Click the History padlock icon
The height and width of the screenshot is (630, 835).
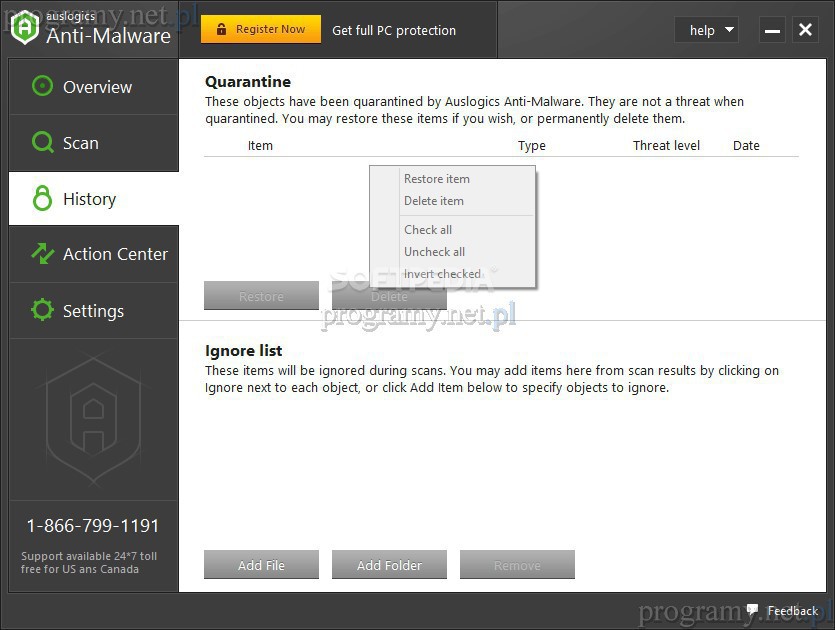(42, 199)
